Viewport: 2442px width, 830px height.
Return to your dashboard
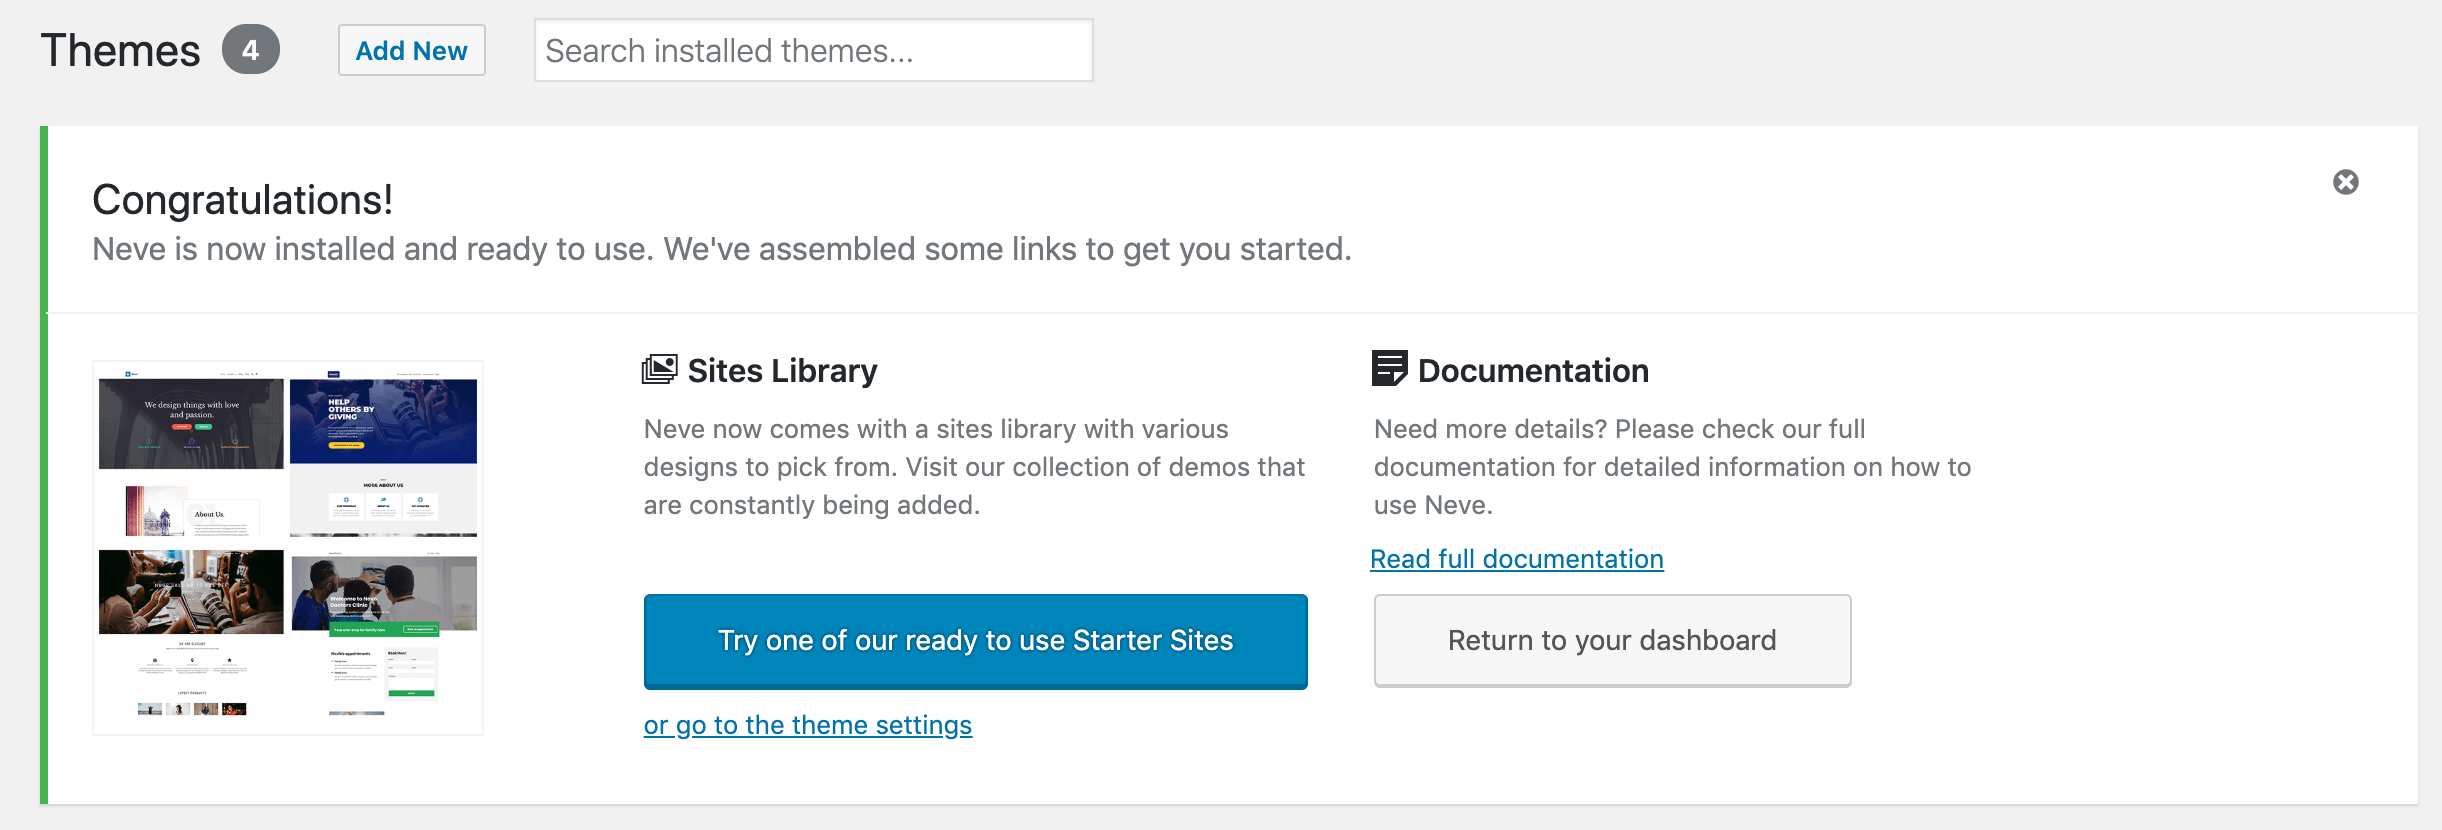[x=1612, y=641]
